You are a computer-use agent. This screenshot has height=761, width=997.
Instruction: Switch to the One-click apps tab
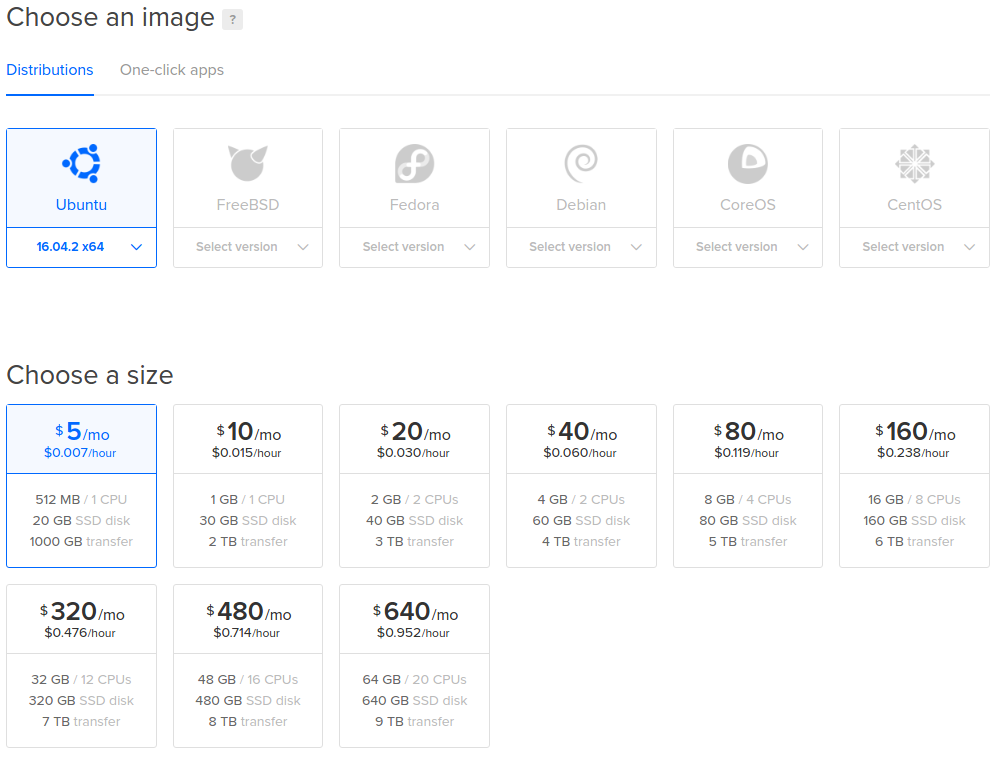tap(172, 70)
